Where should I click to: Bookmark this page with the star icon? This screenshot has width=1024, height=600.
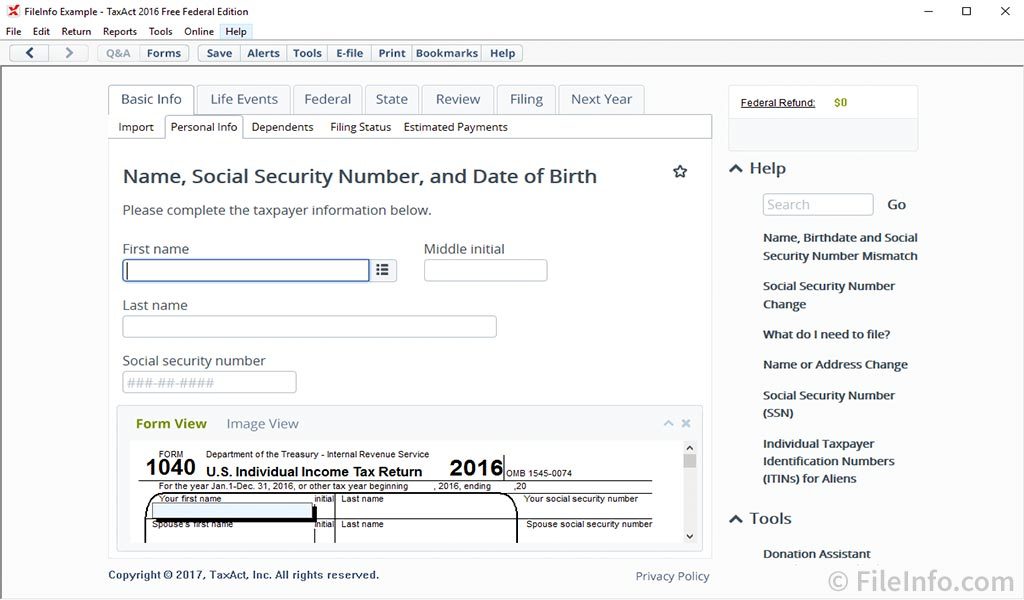tap(680, 172)
